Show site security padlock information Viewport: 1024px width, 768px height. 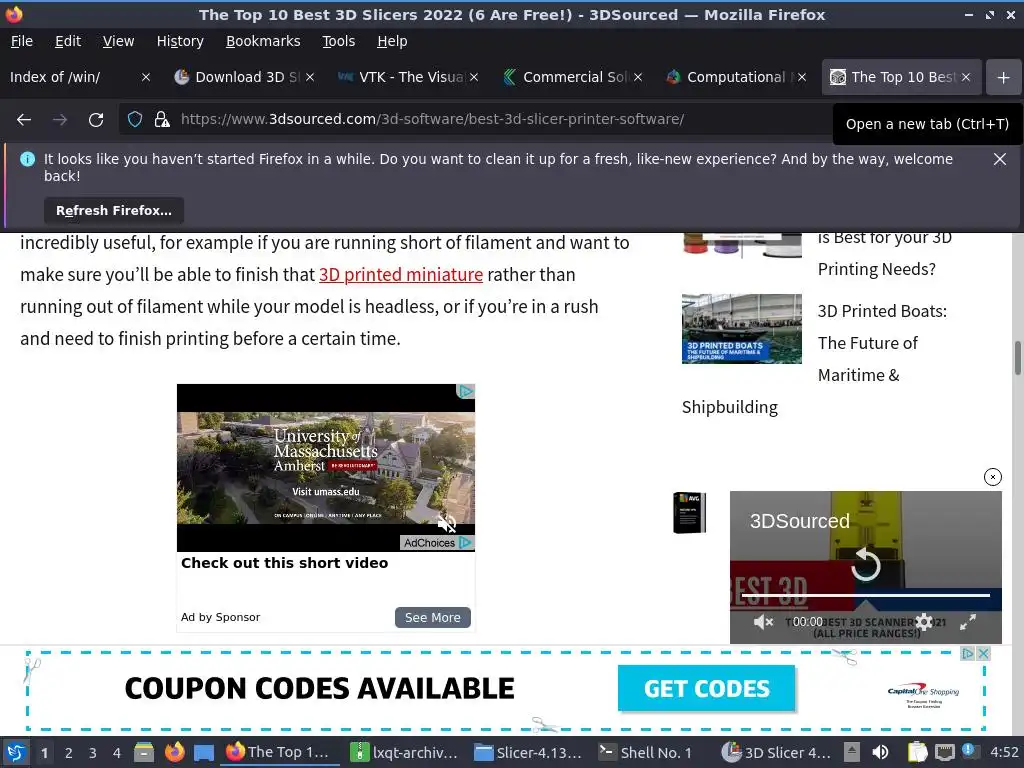click(161, 120)
